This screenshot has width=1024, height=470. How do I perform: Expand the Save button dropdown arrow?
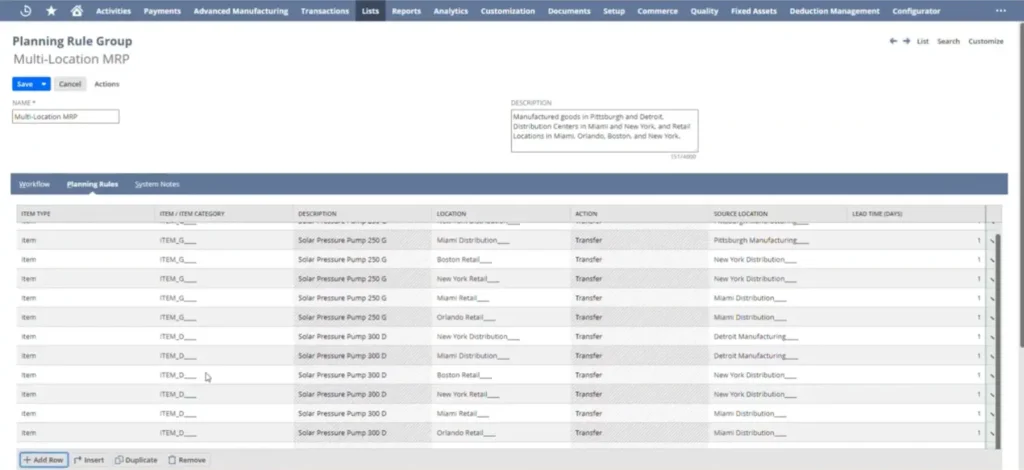point(45,84)
